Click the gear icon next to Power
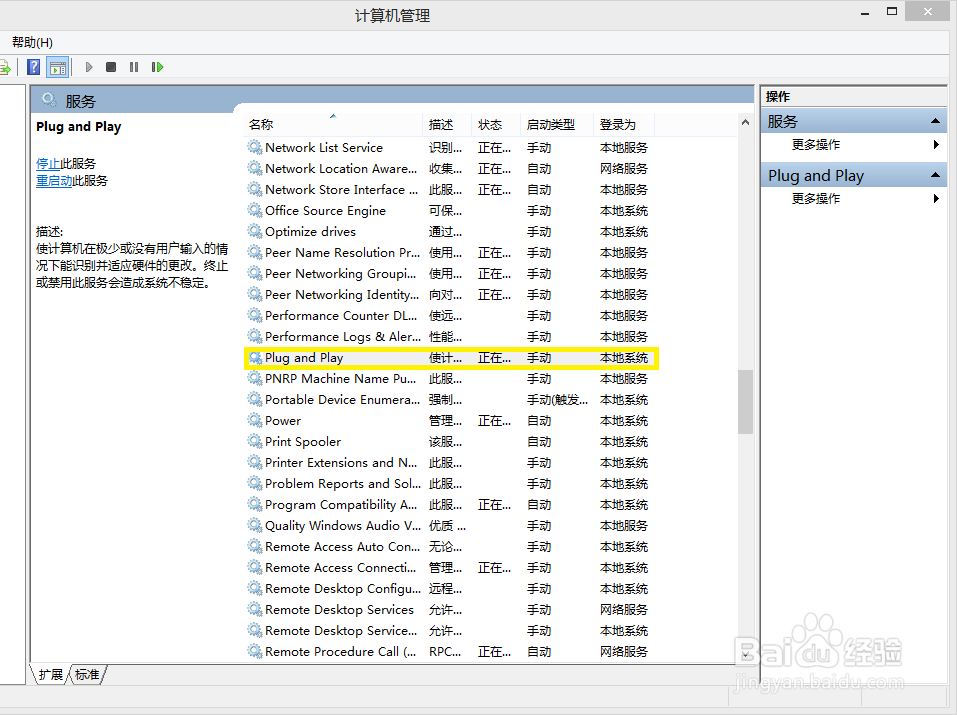The width and height of the screenshot is (957, 715). coord(255,420)
